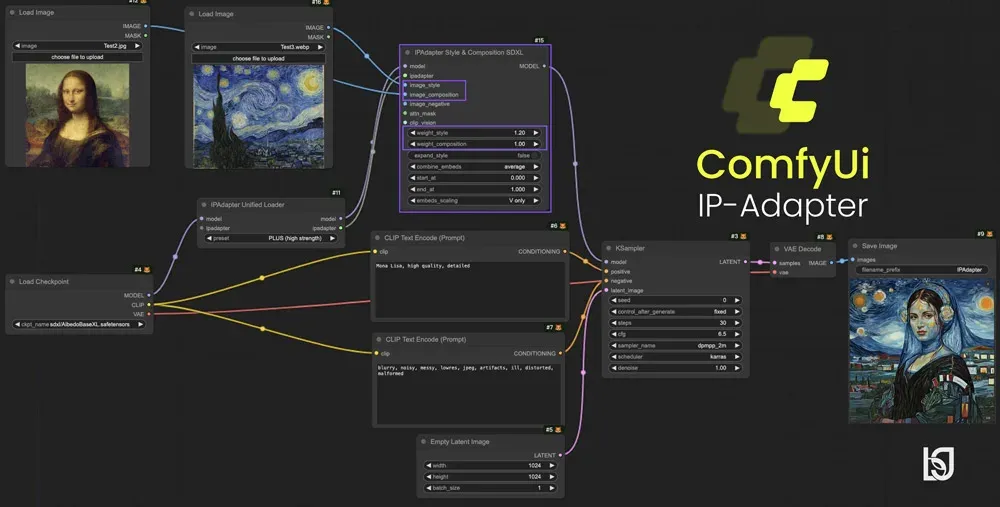Increase batch_size with its right arrow
This screenshot has height=507, width=1000.
click(x=552, y=488)
